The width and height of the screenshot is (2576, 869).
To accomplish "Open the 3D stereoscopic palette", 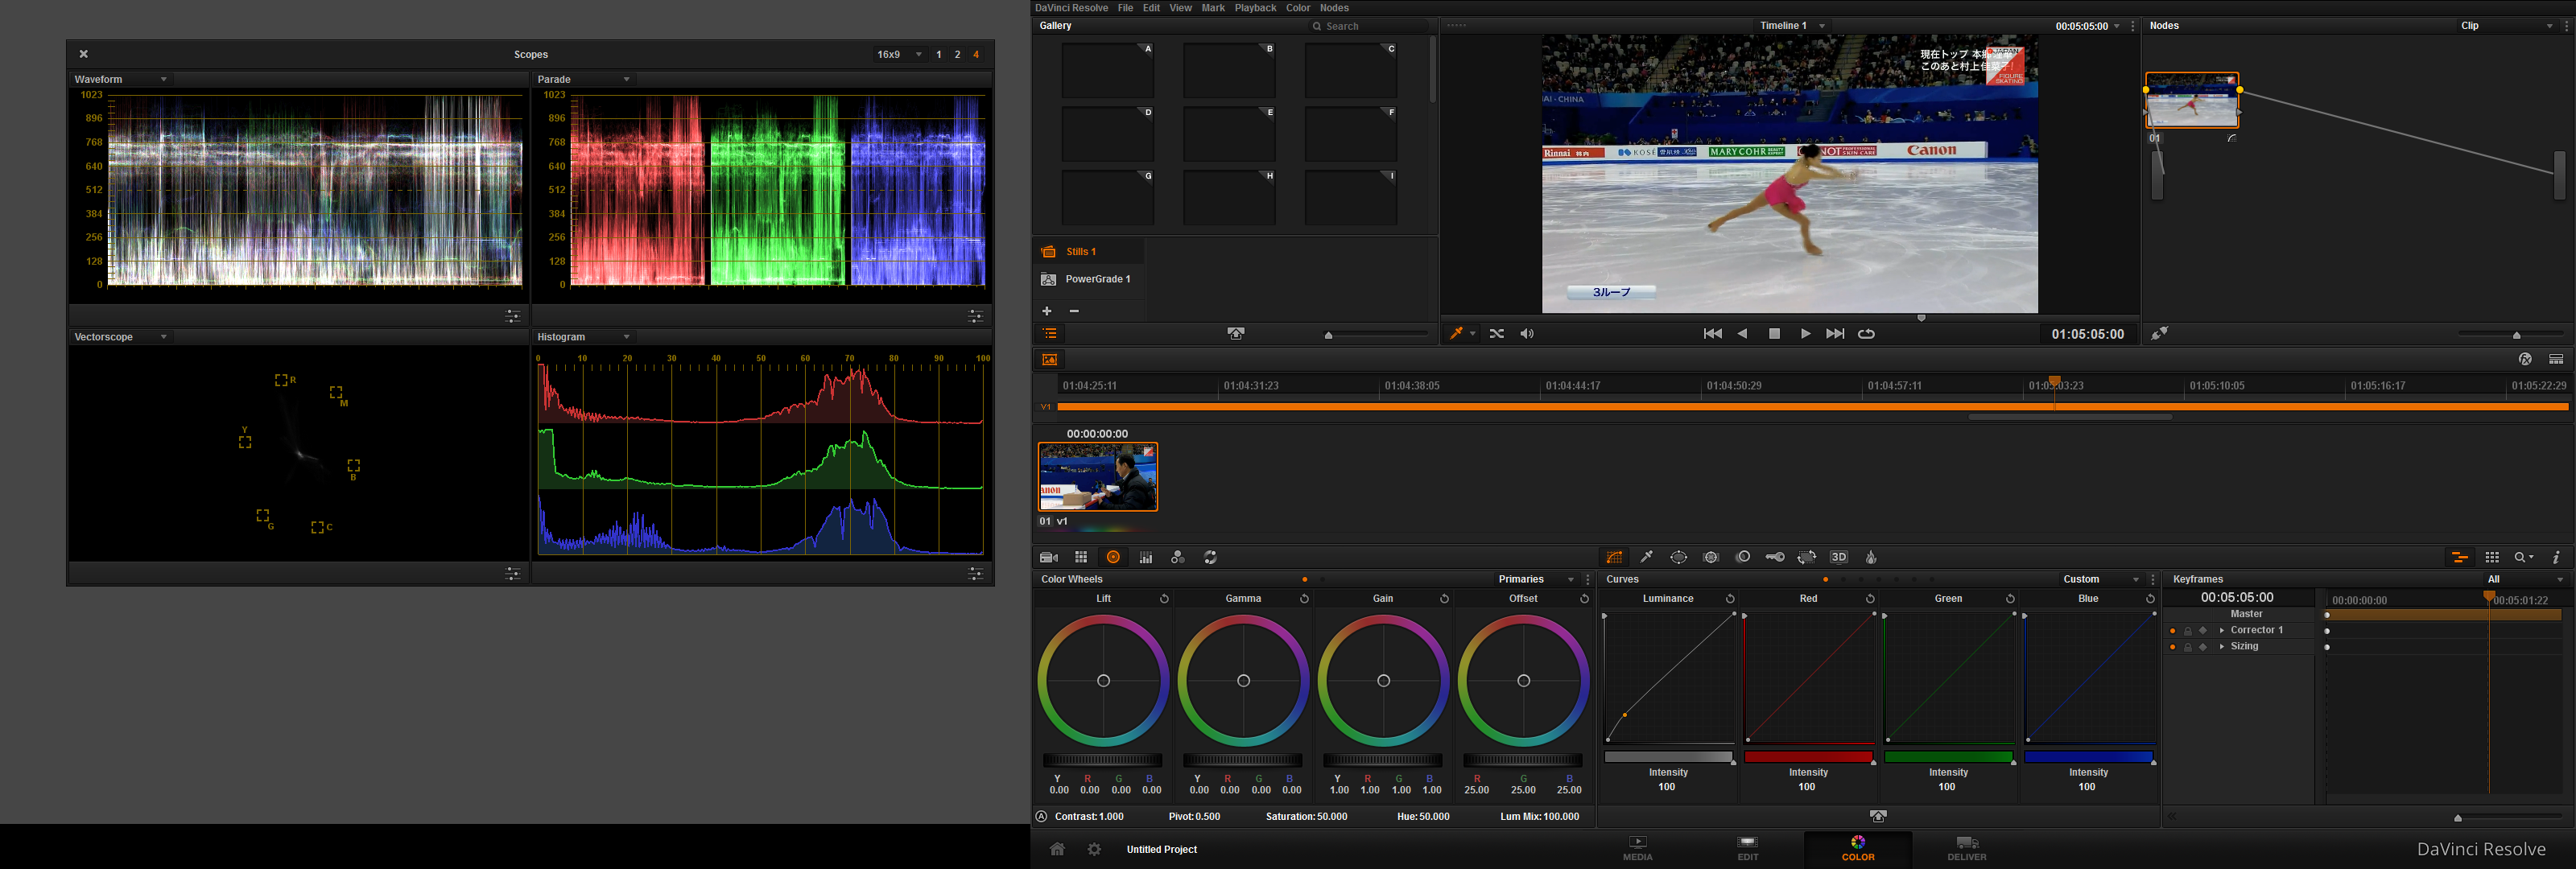I will click(x=1838, y=557).
